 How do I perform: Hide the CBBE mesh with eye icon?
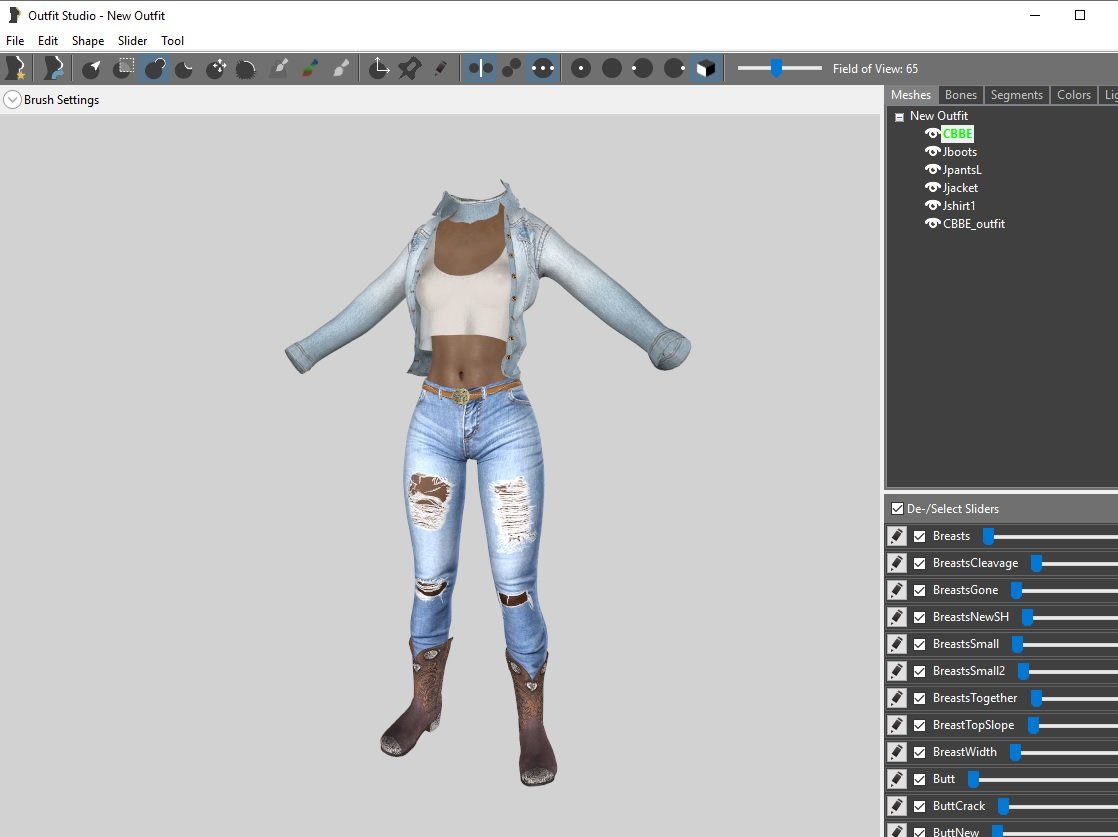[x=933, y=133]
